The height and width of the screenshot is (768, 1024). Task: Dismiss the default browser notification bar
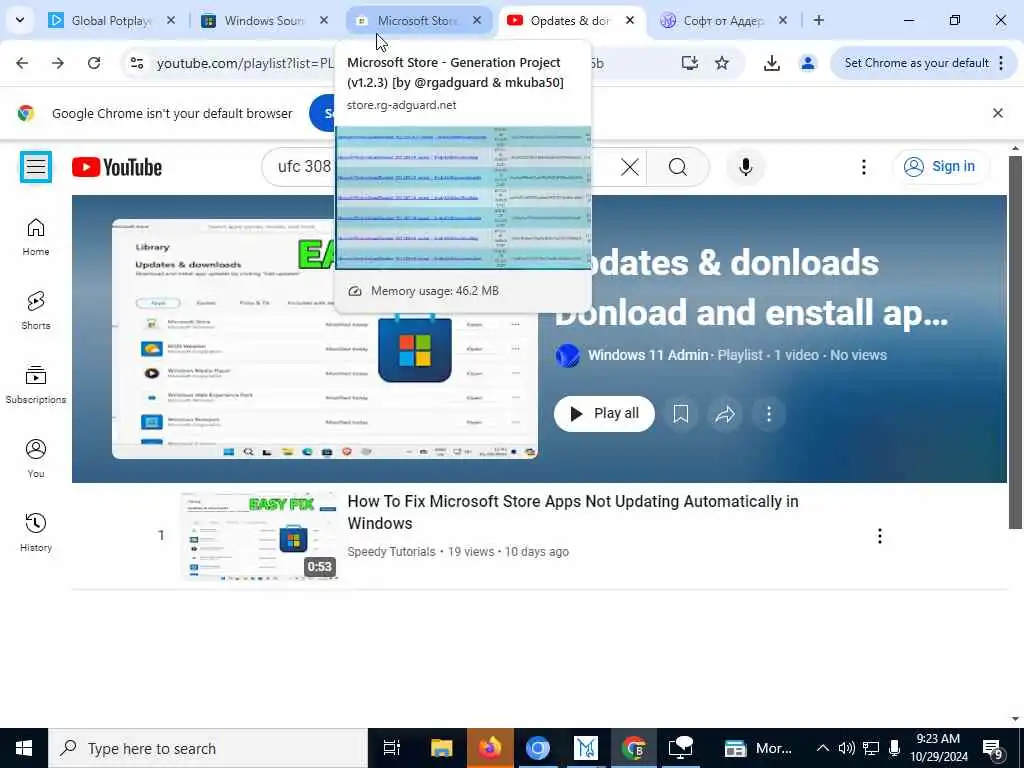(998, 113)
